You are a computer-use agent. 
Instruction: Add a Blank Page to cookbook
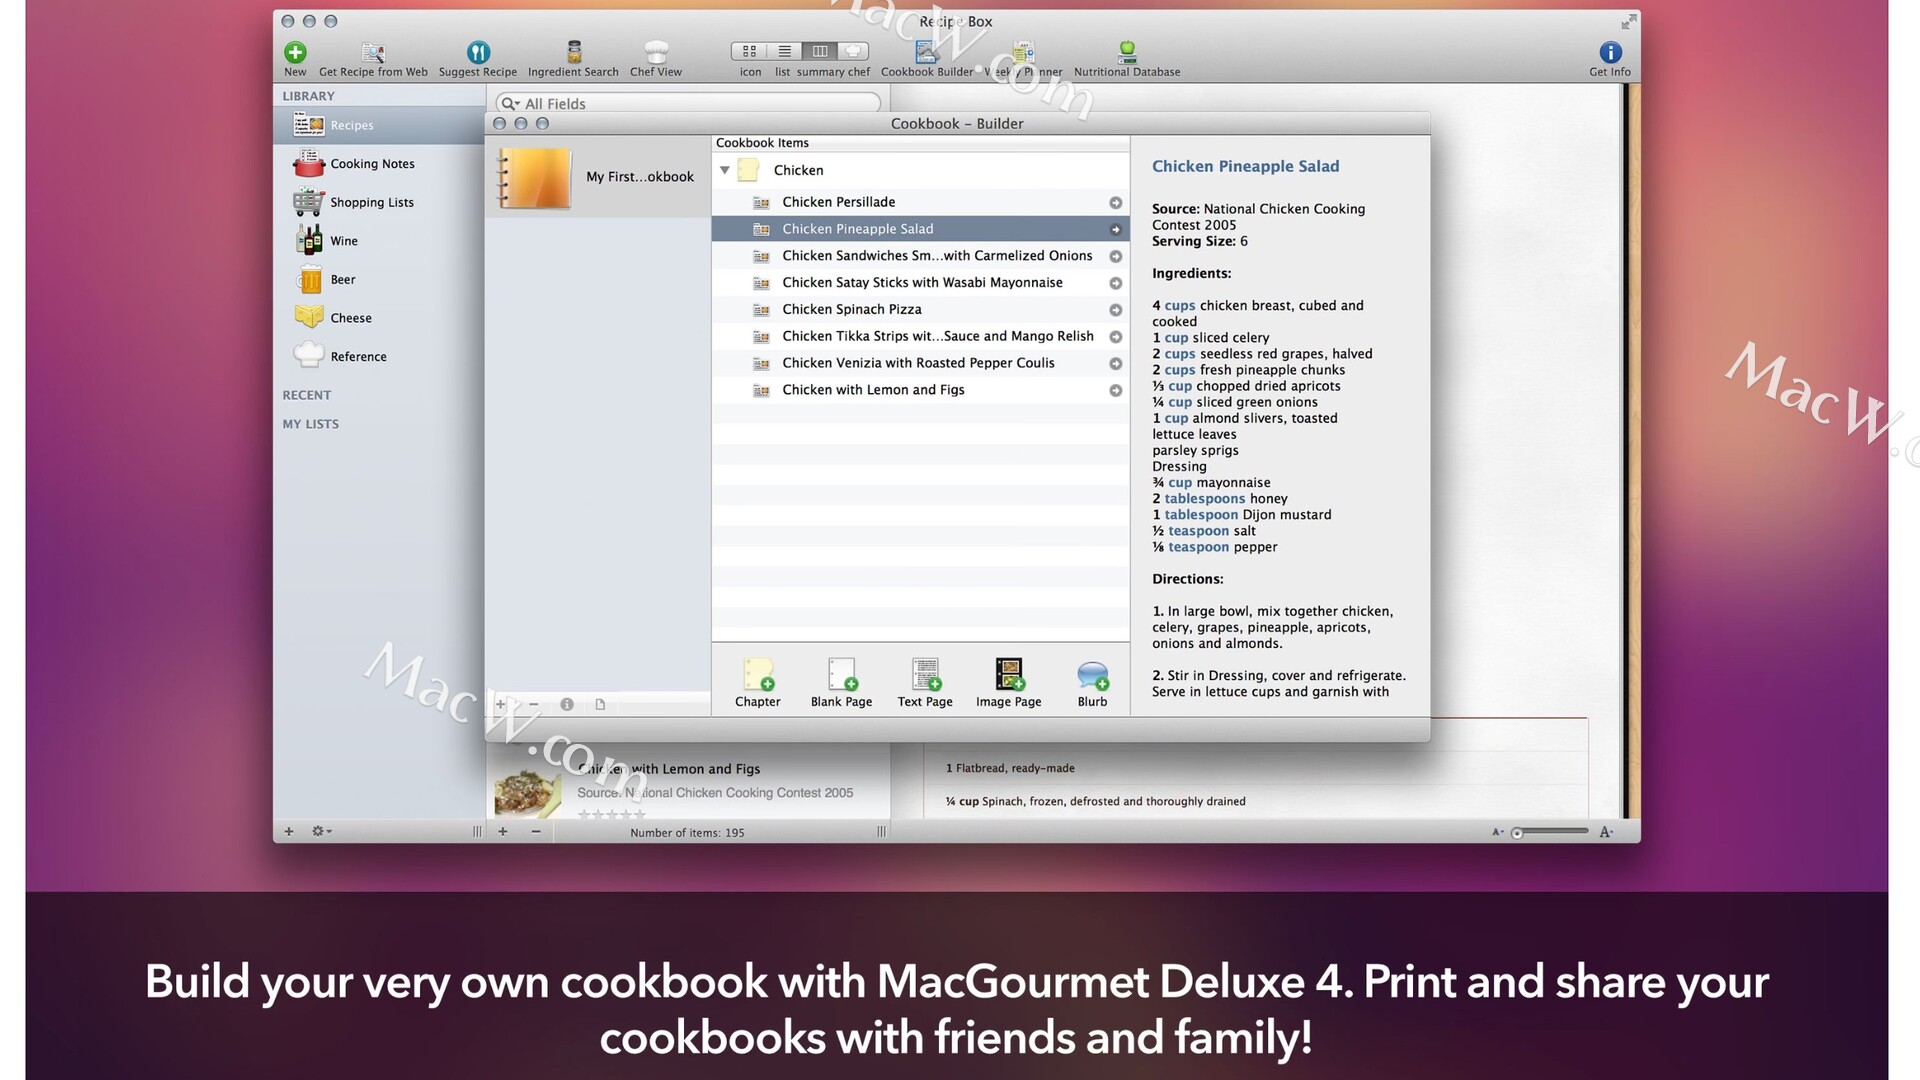(842, 682)
